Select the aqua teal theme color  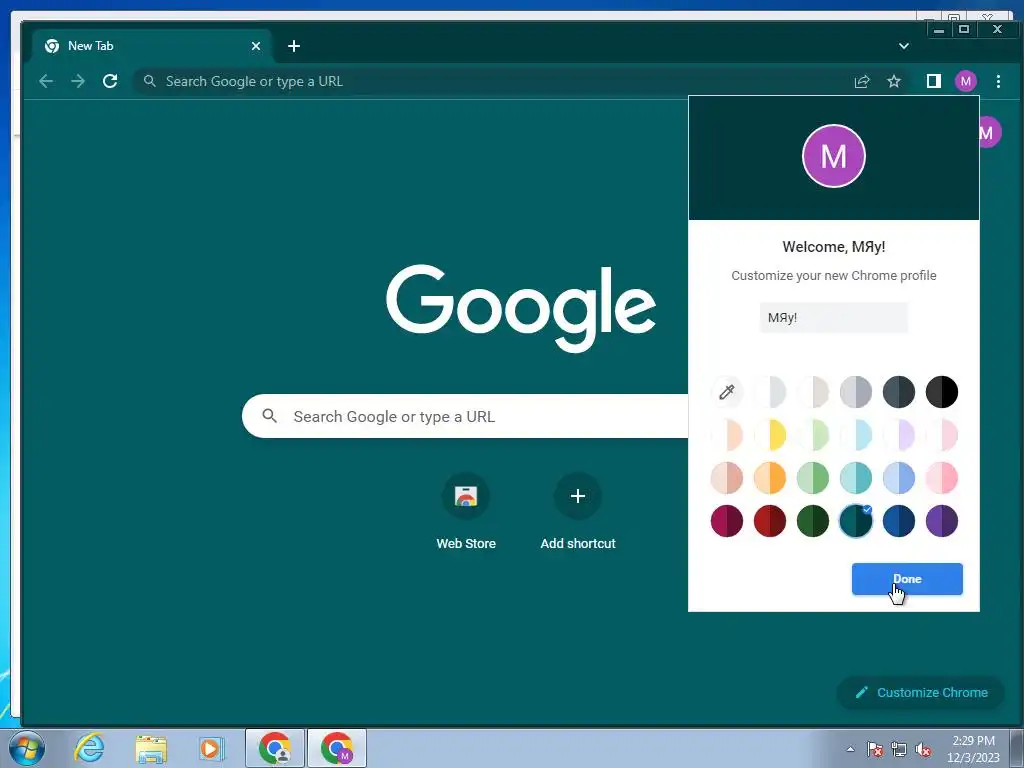856,478
